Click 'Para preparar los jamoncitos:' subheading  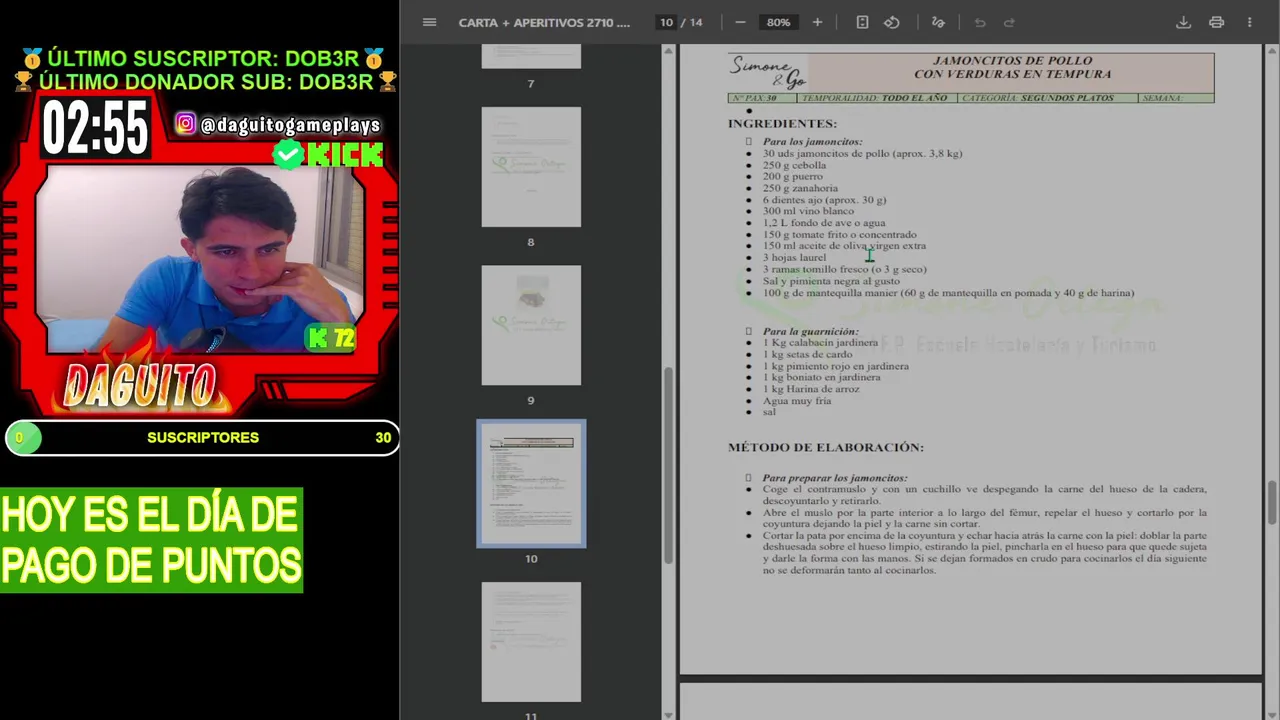pyautogui.click(x=835, y=478)
